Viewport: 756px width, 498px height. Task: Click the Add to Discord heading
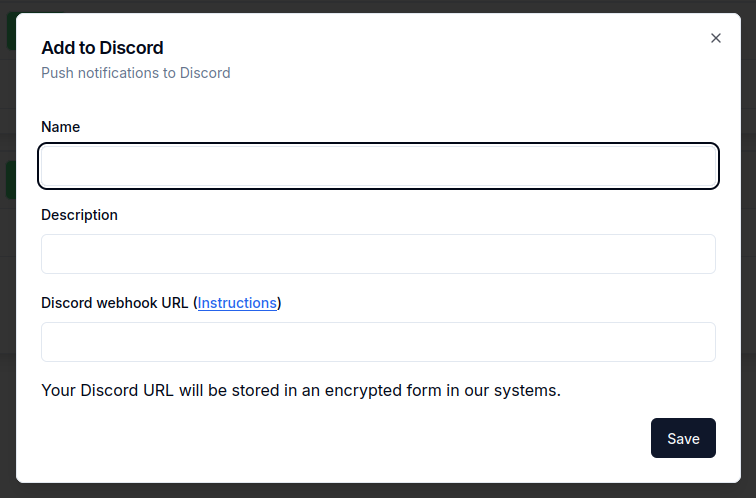tap(102, 47)
